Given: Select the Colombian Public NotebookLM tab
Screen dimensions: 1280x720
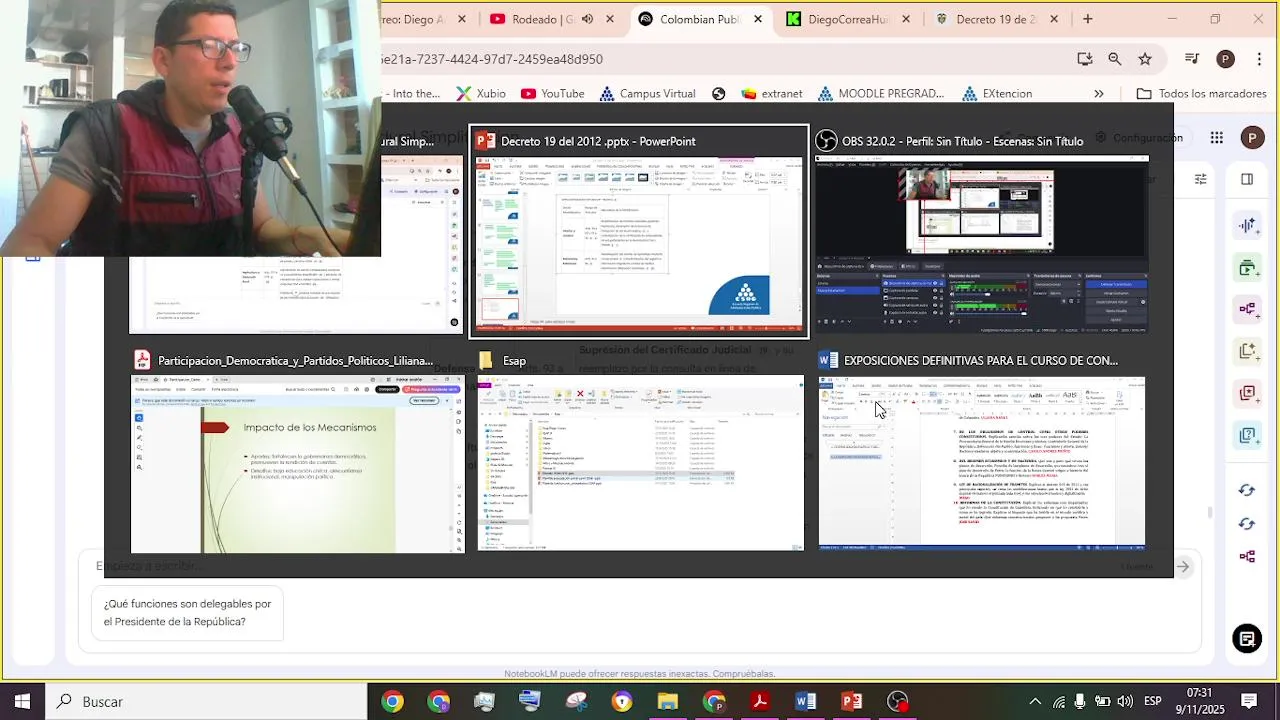Looking at the screenshot, I should tap(701, 19).
